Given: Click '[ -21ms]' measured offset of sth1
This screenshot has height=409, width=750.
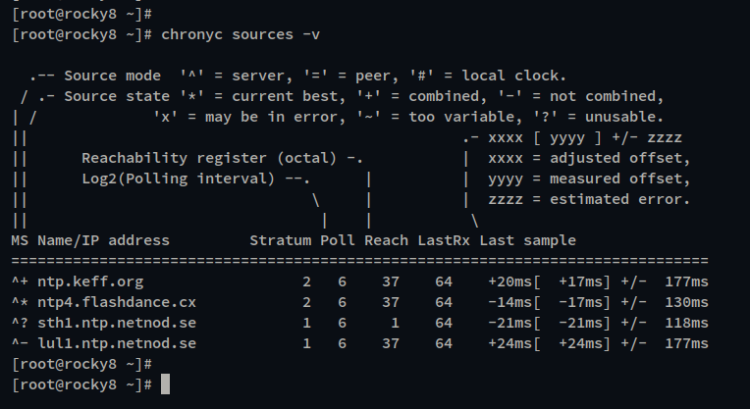Looking at the screenshot, I should (x=572, y=323).
